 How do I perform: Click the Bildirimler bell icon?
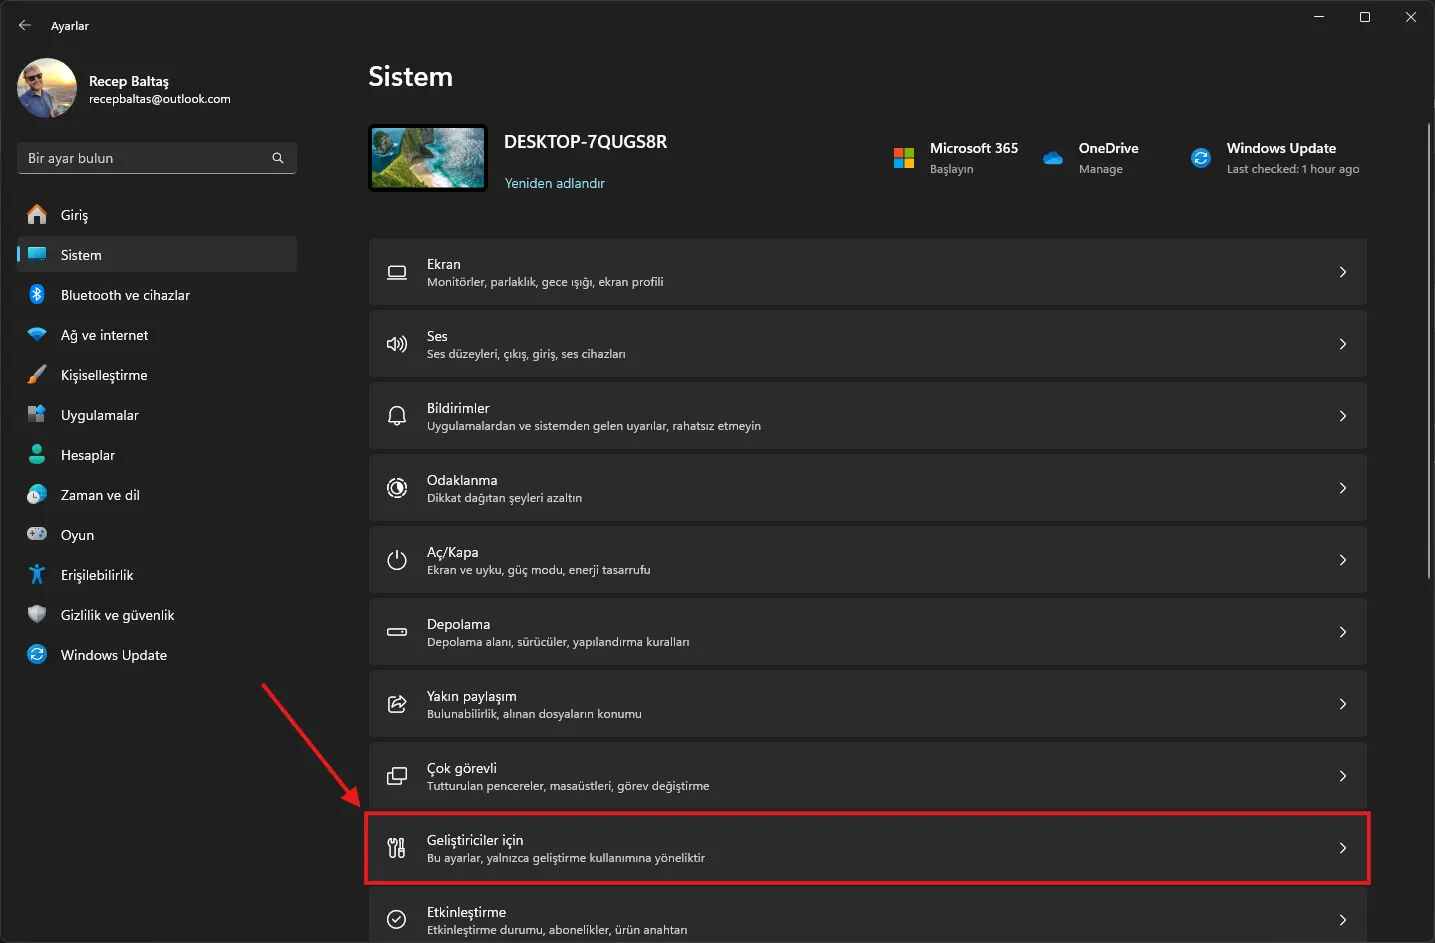point(397,416)
